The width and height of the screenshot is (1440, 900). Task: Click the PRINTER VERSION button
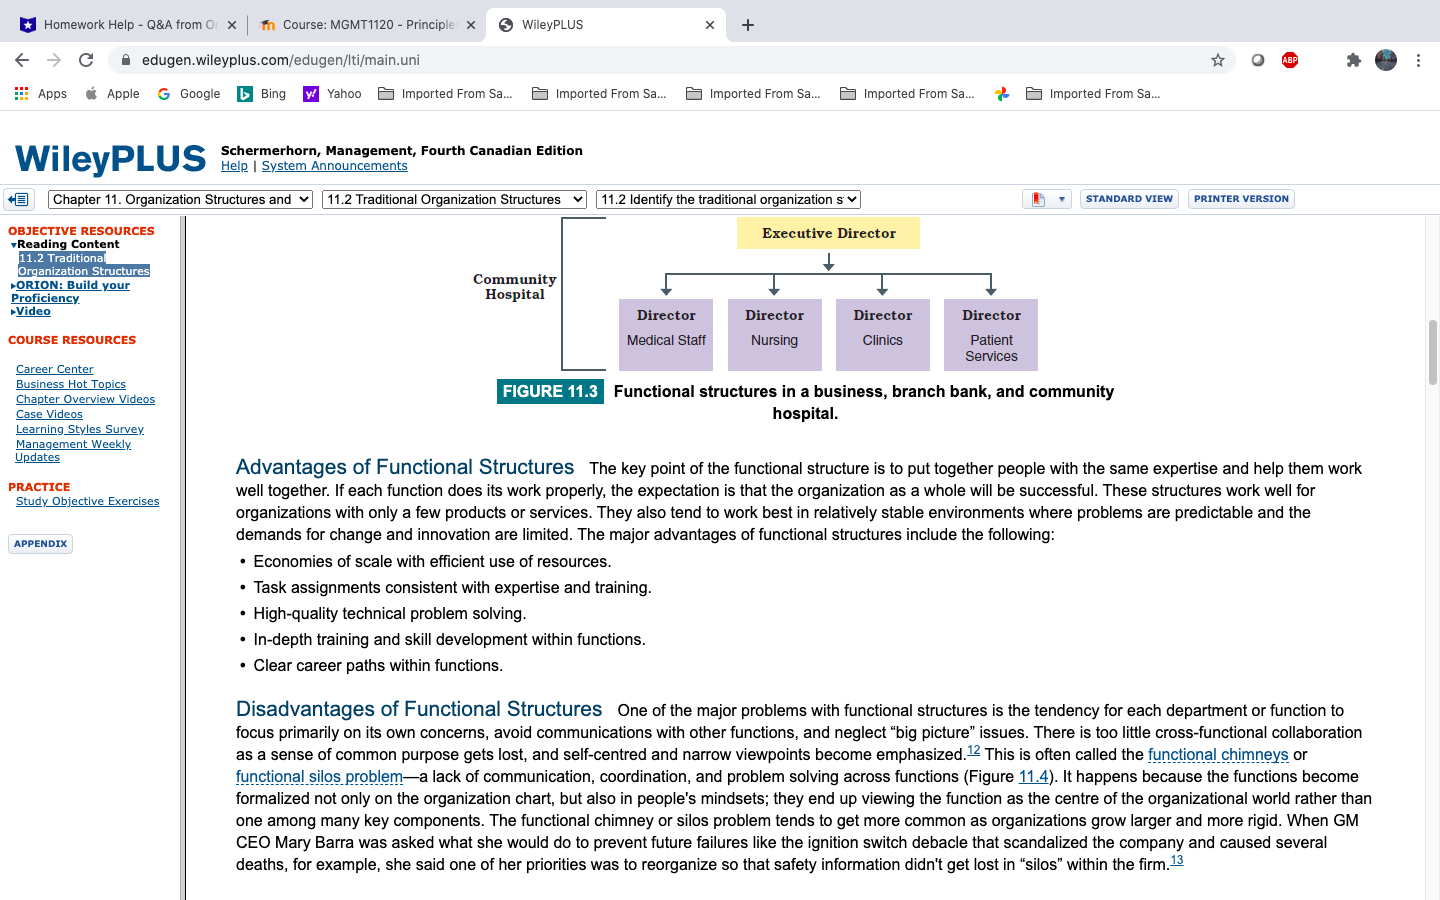1241,199
